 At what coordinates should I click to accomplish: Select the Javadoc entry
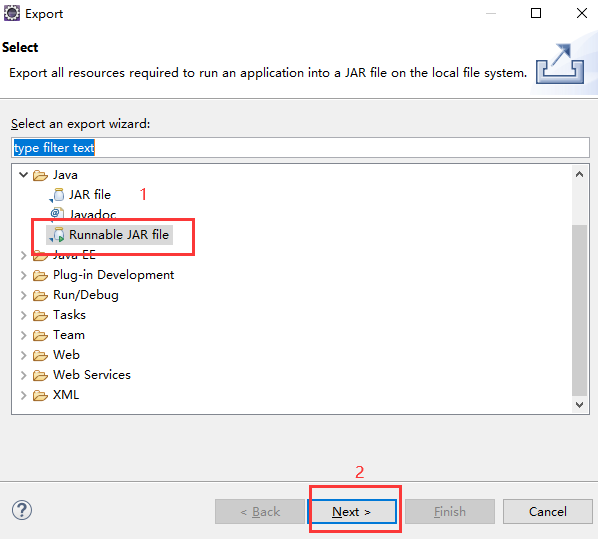[93, 214]
